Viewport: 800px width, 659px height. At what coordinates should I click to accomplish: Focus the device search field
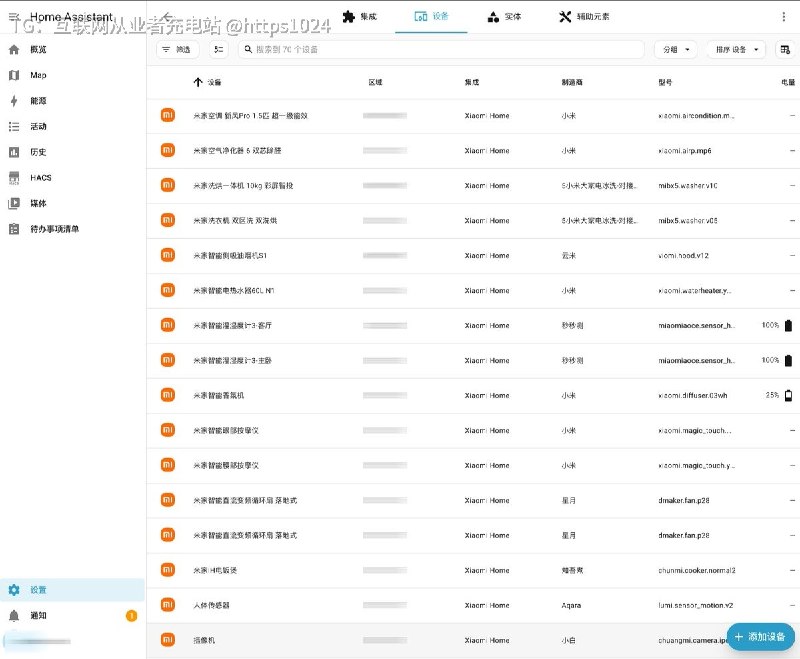pos(441,49)
